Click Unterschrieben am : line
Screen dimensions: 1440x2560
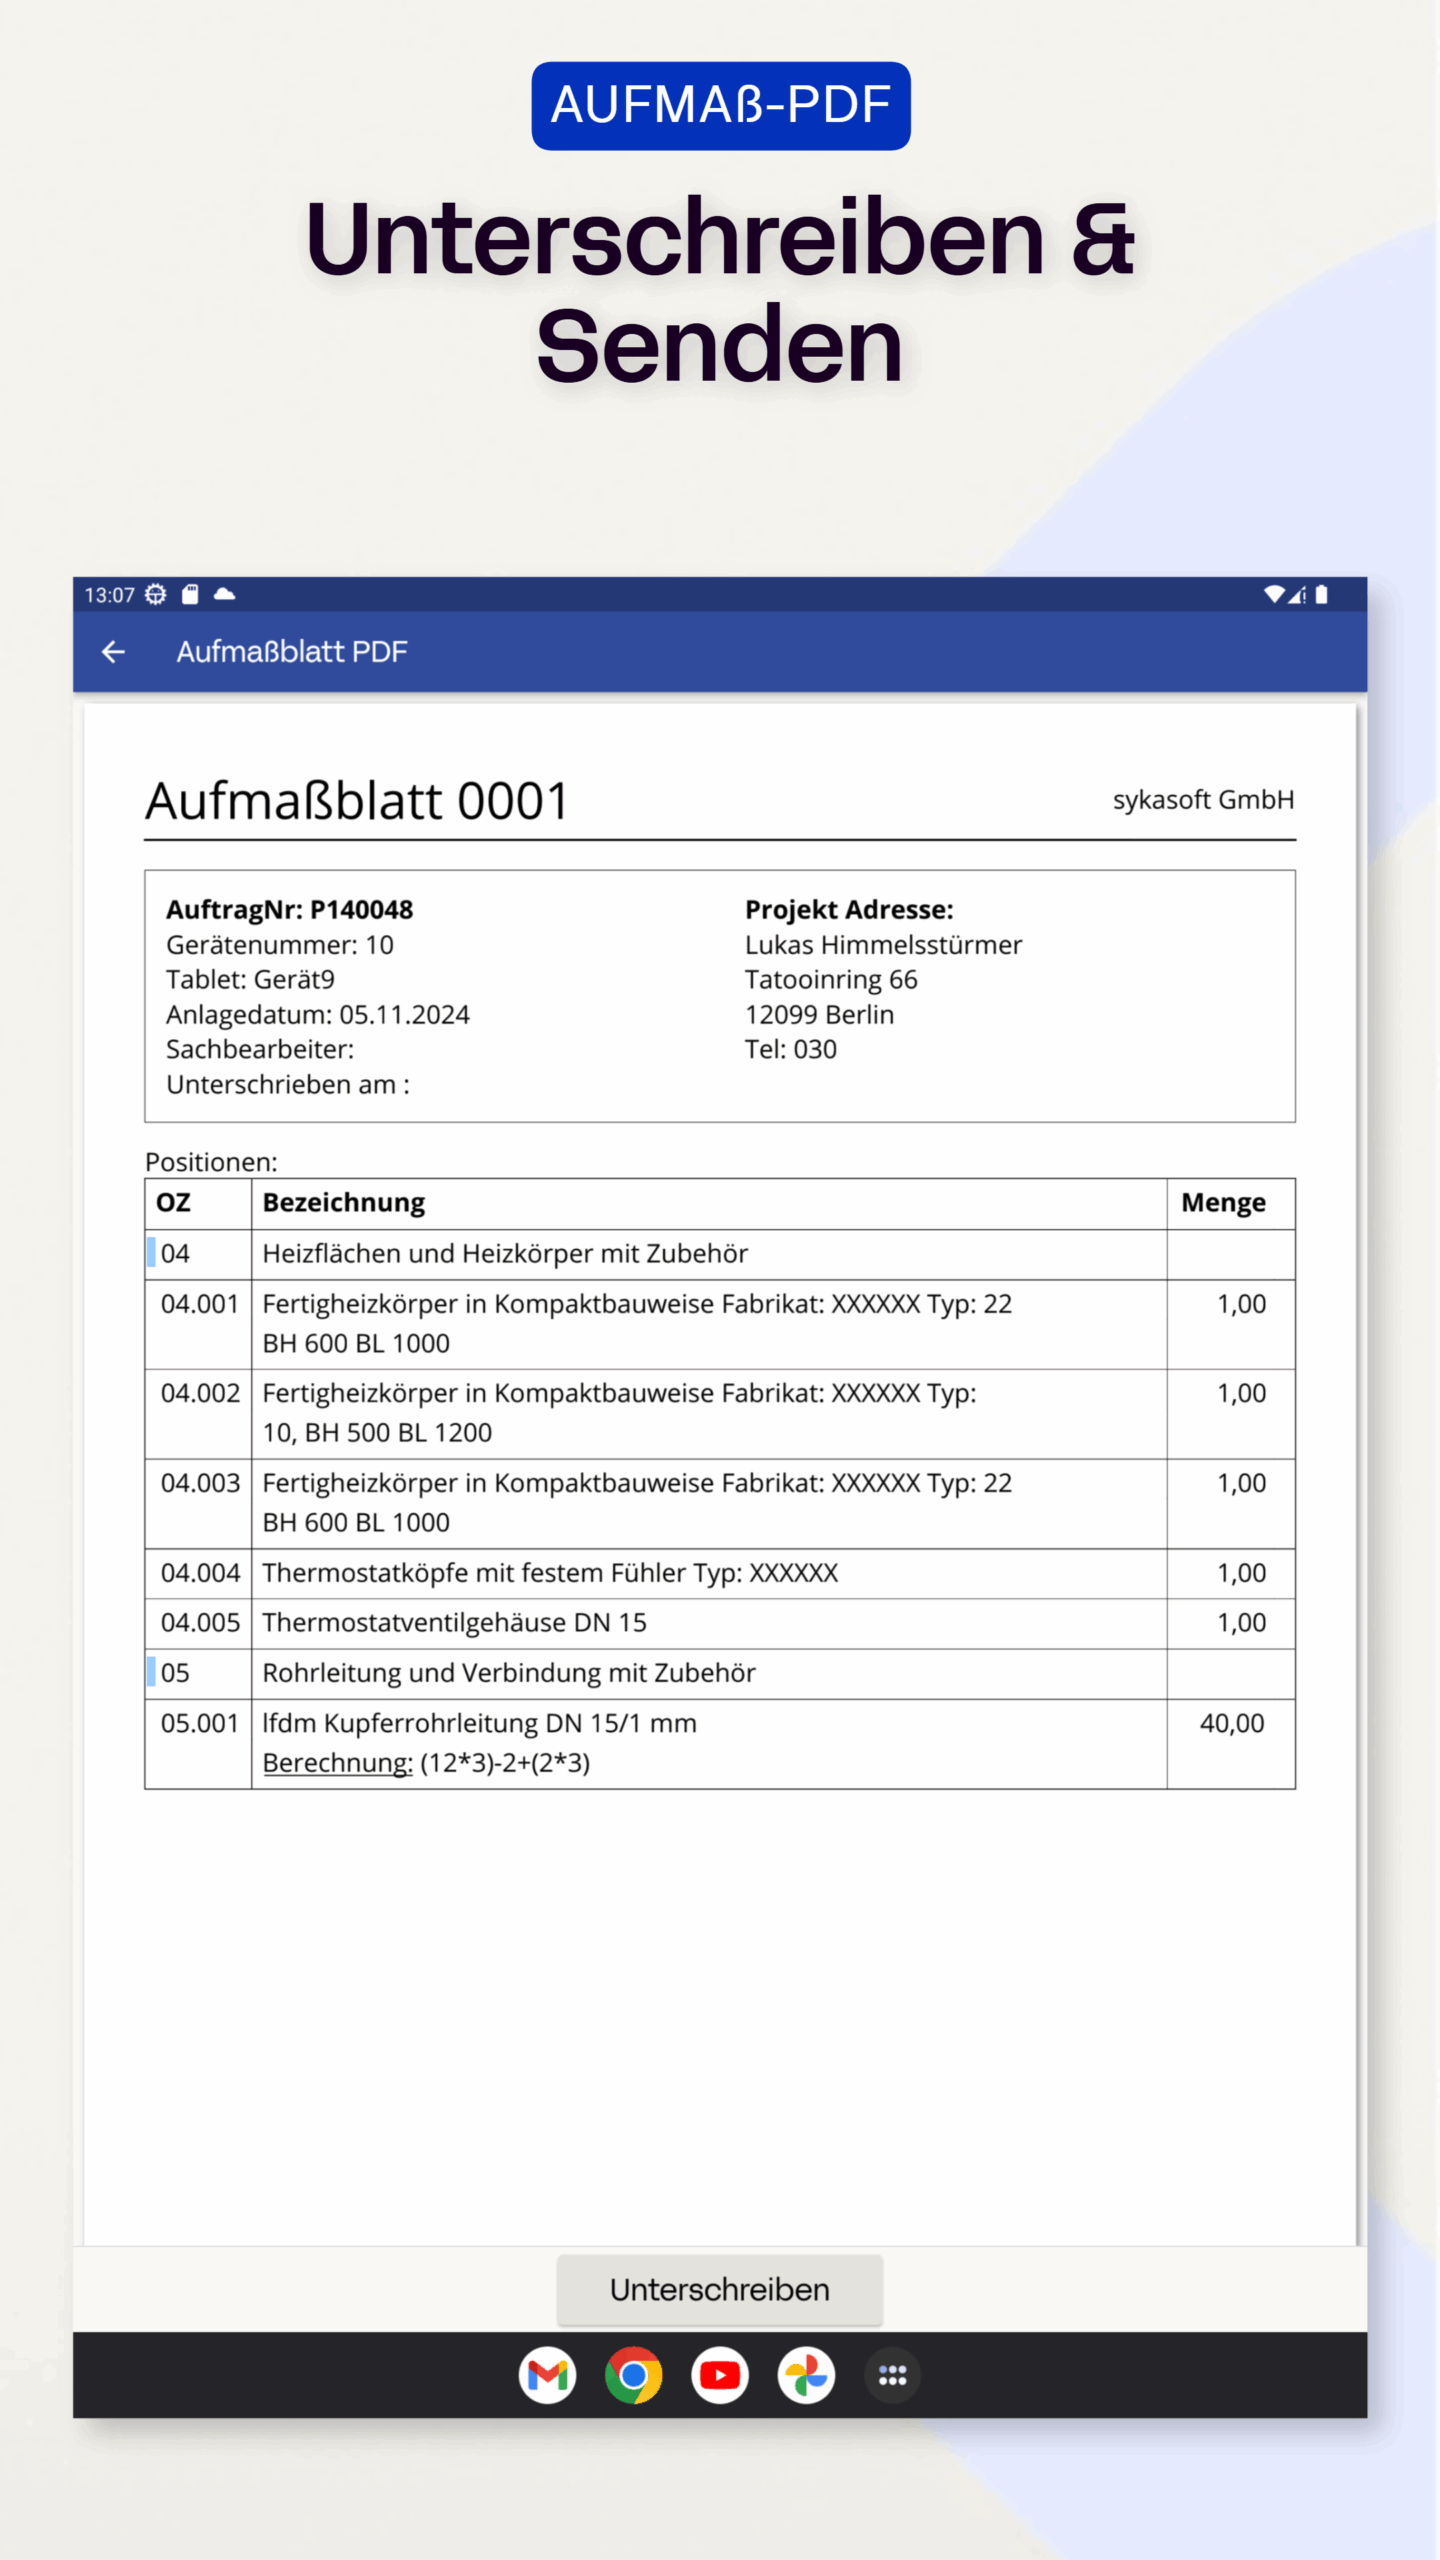[288, 1085]
